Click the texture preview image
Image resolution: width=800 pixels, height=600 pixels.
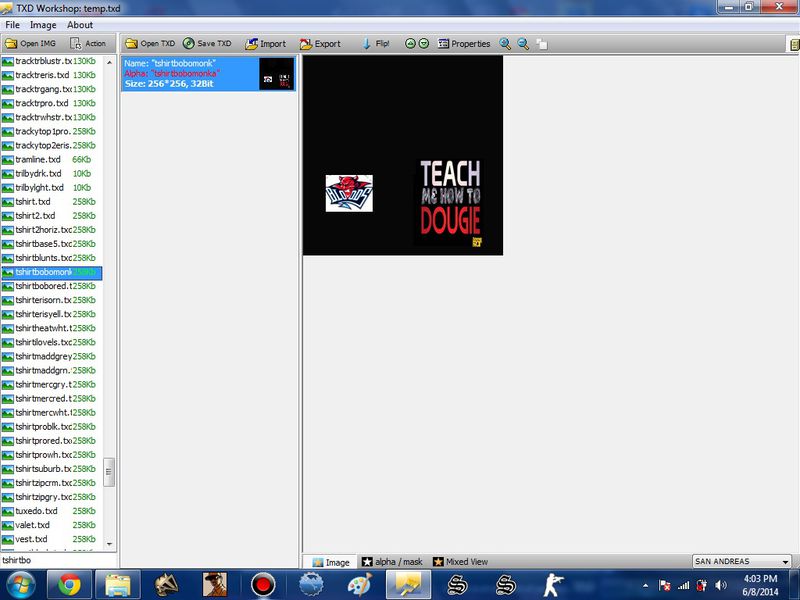(403, 155)
